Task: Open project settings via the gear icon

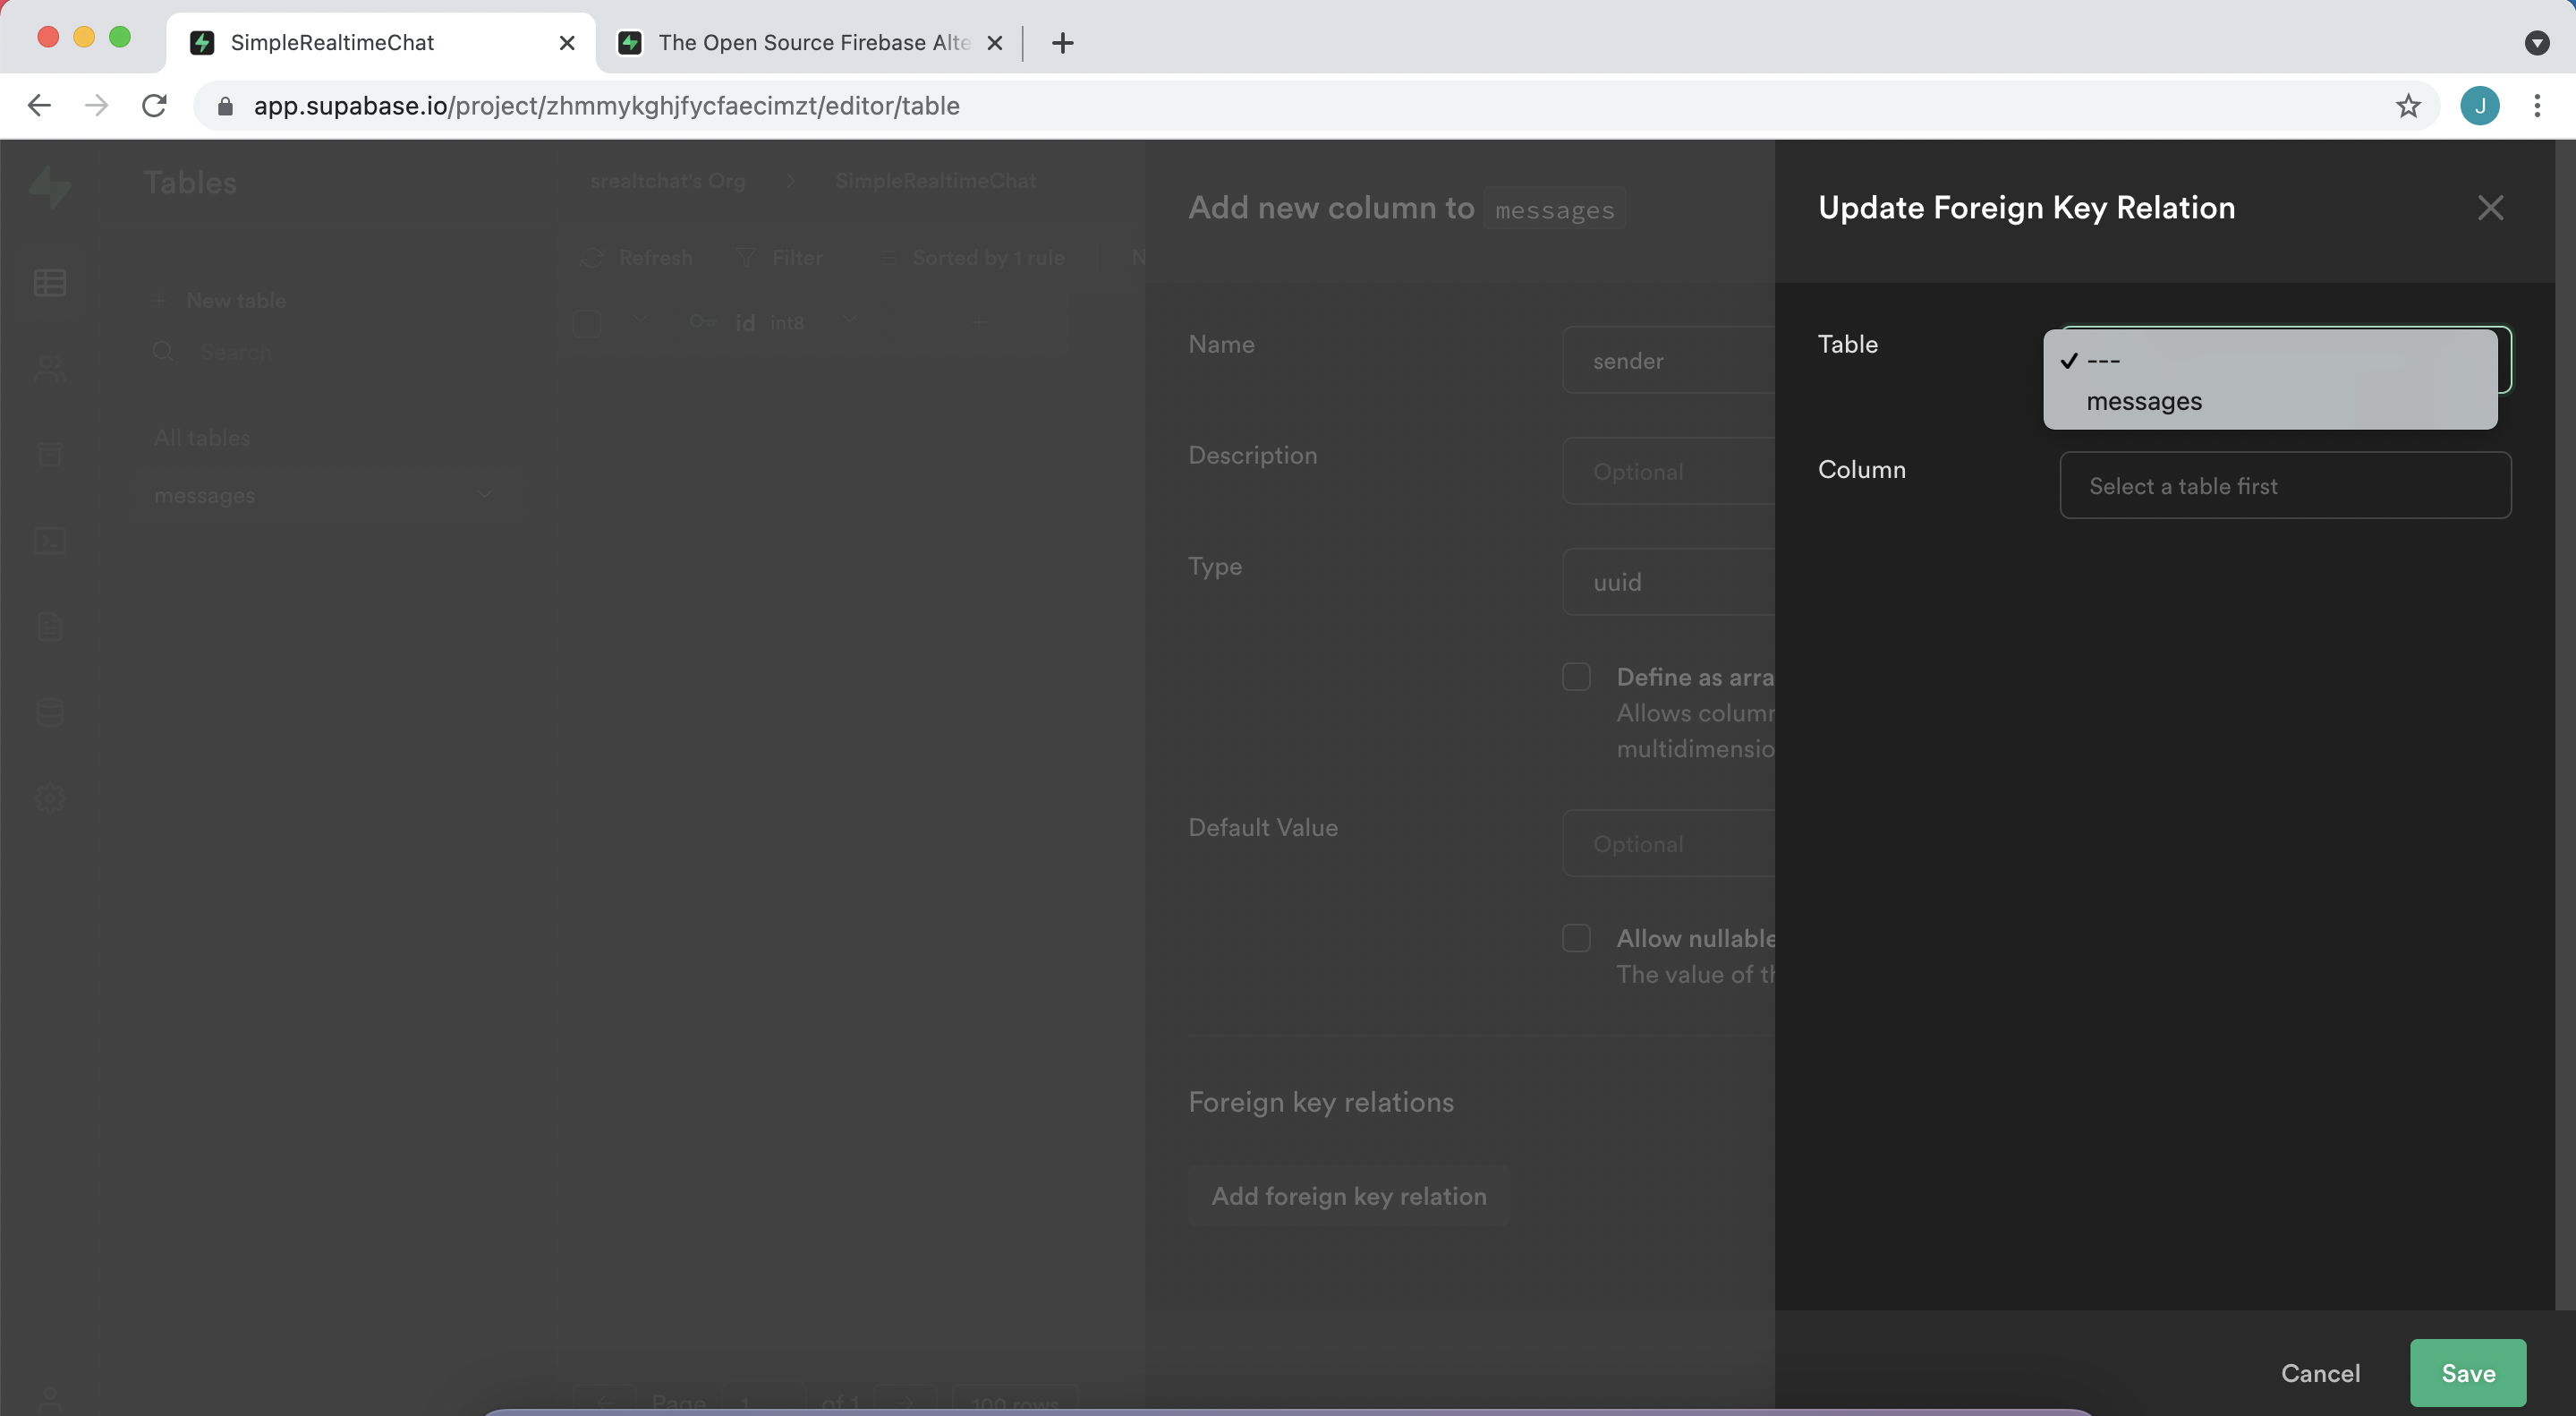Action: tap(50, 797)
